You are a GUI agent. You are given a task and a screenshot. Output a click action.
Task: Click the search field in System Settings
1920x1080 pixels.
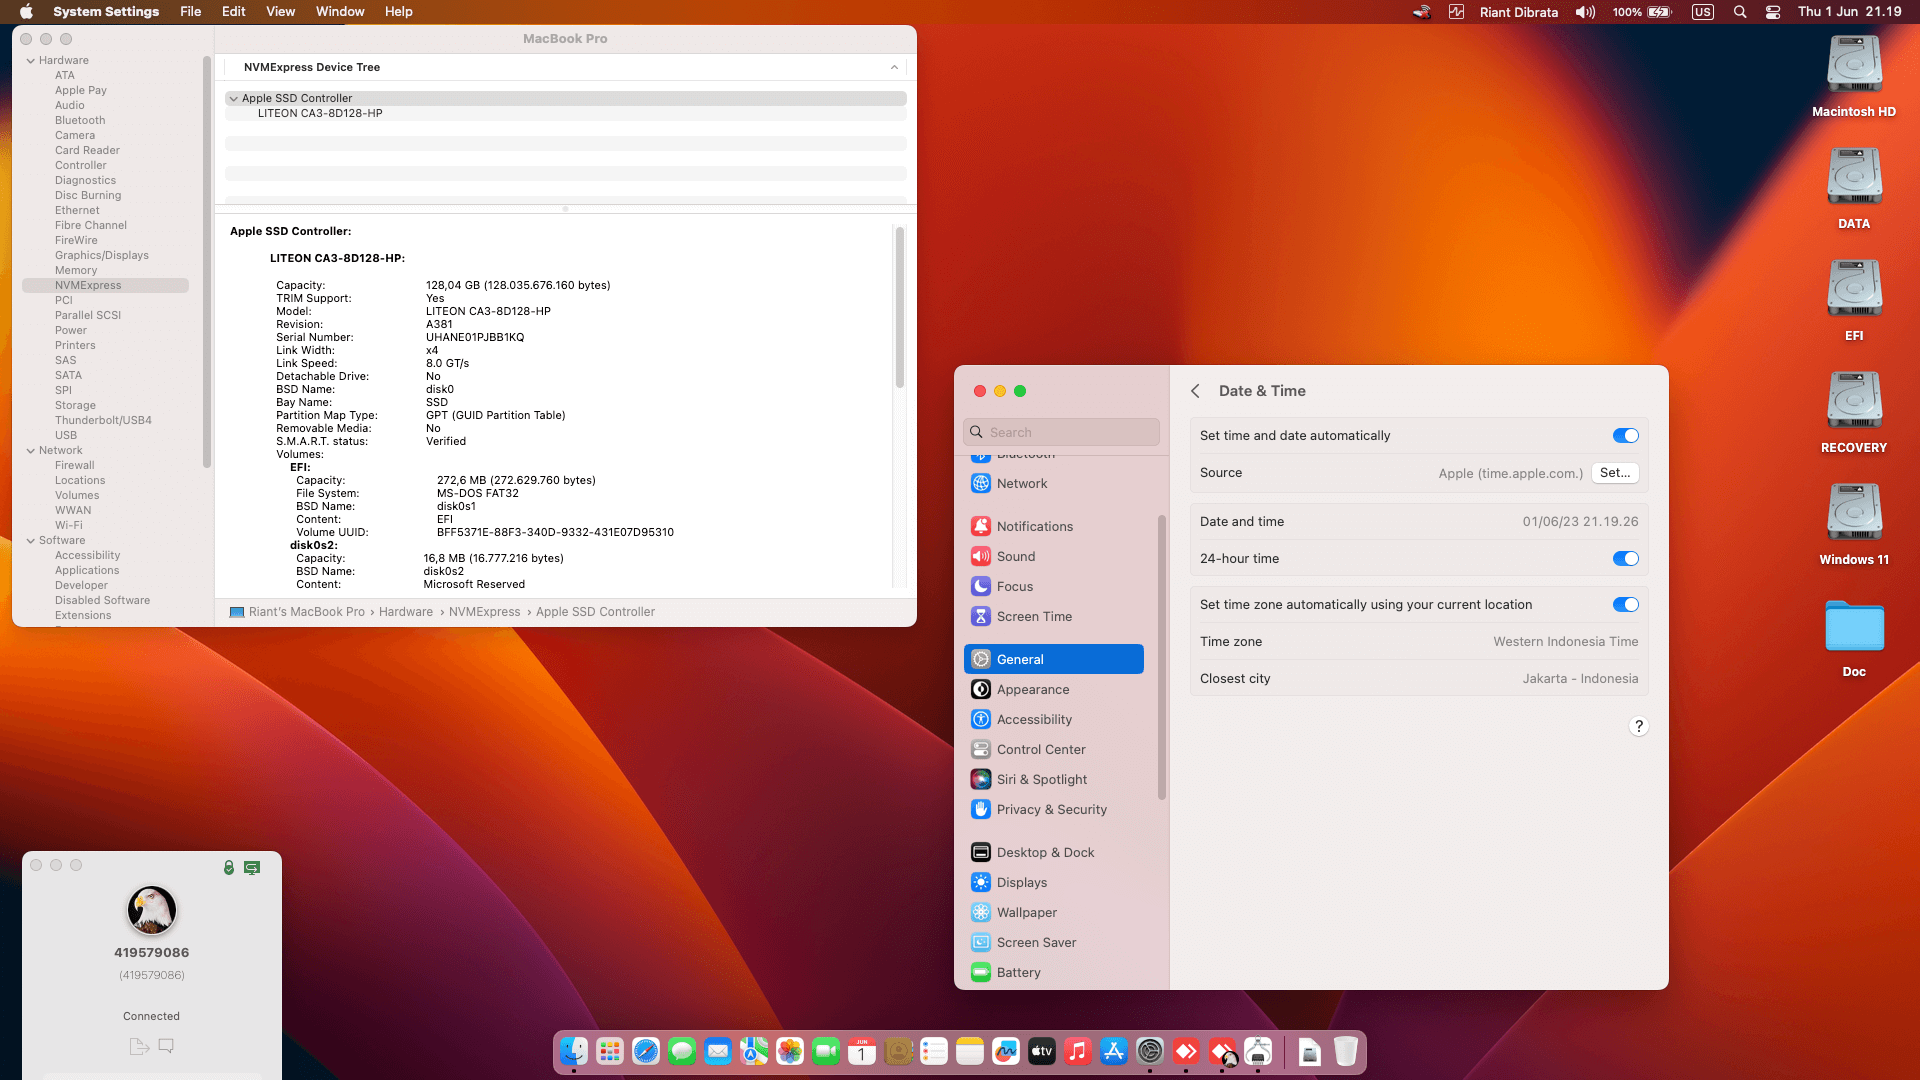point(1061,432)
